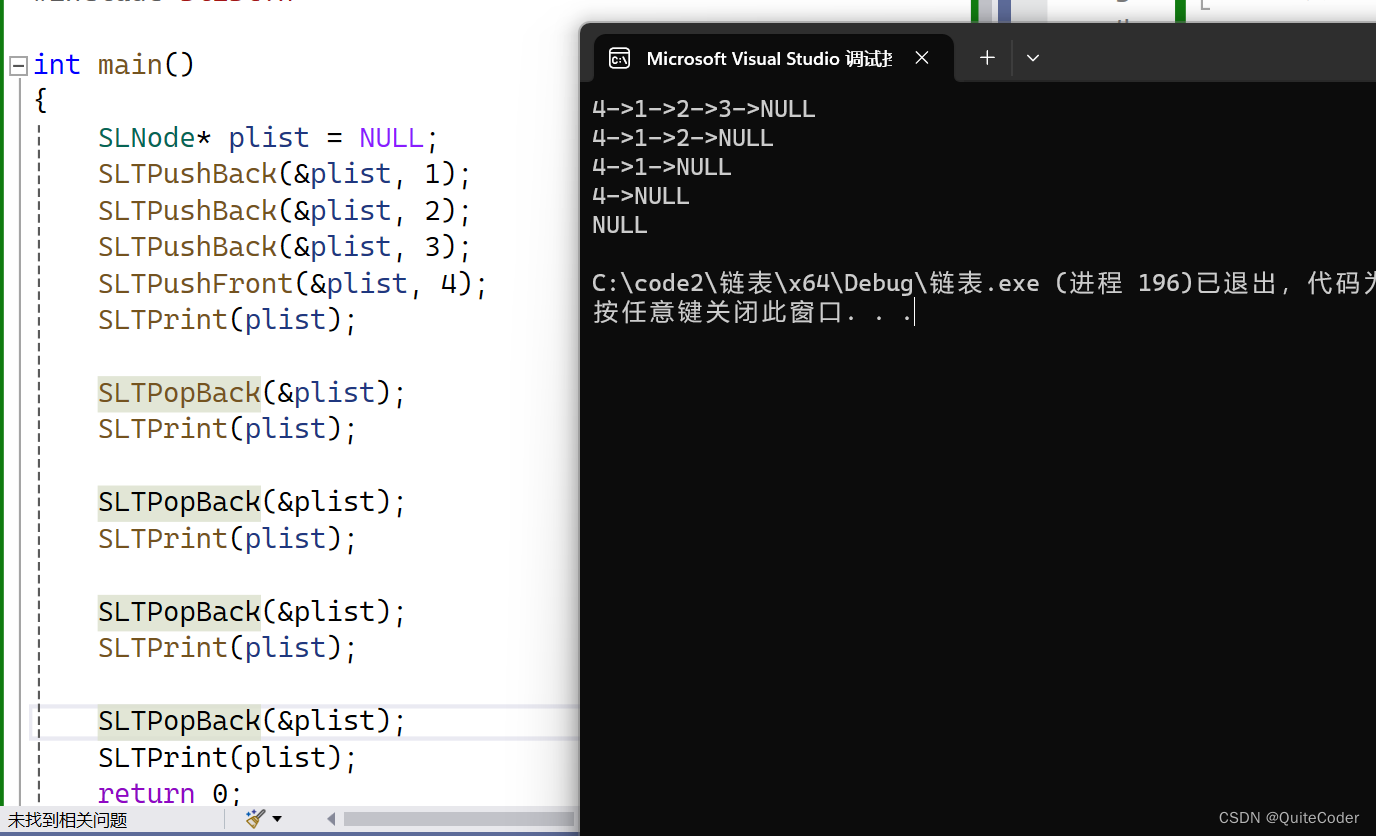Click the console exit path line '链表.exe'

click(984, 284)
